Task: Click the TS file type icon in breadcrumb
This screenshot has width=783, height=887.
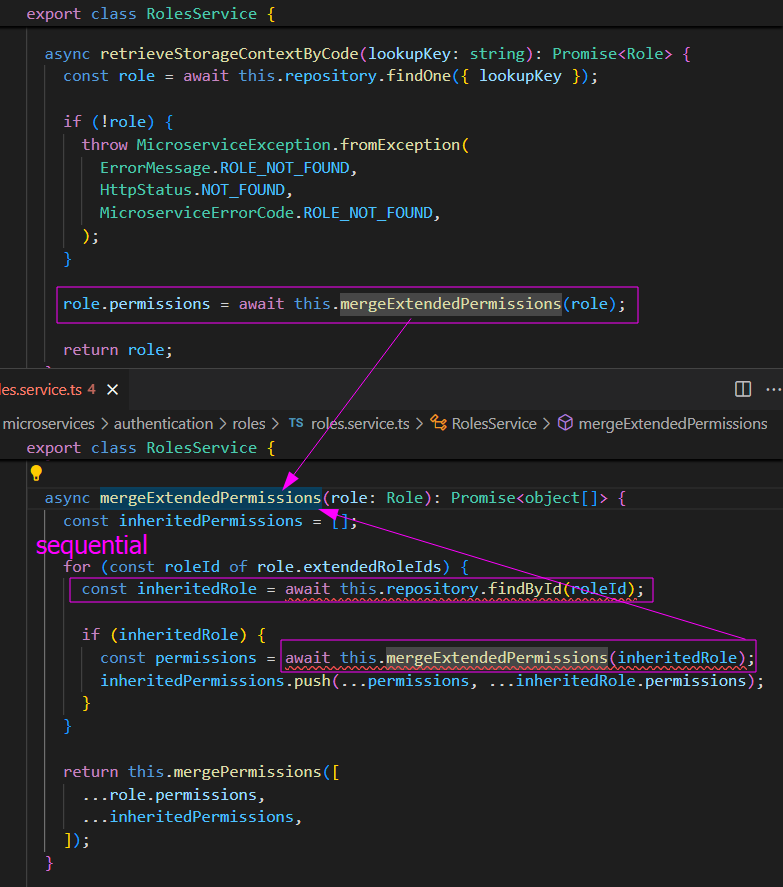Action: tap(296, 423)
